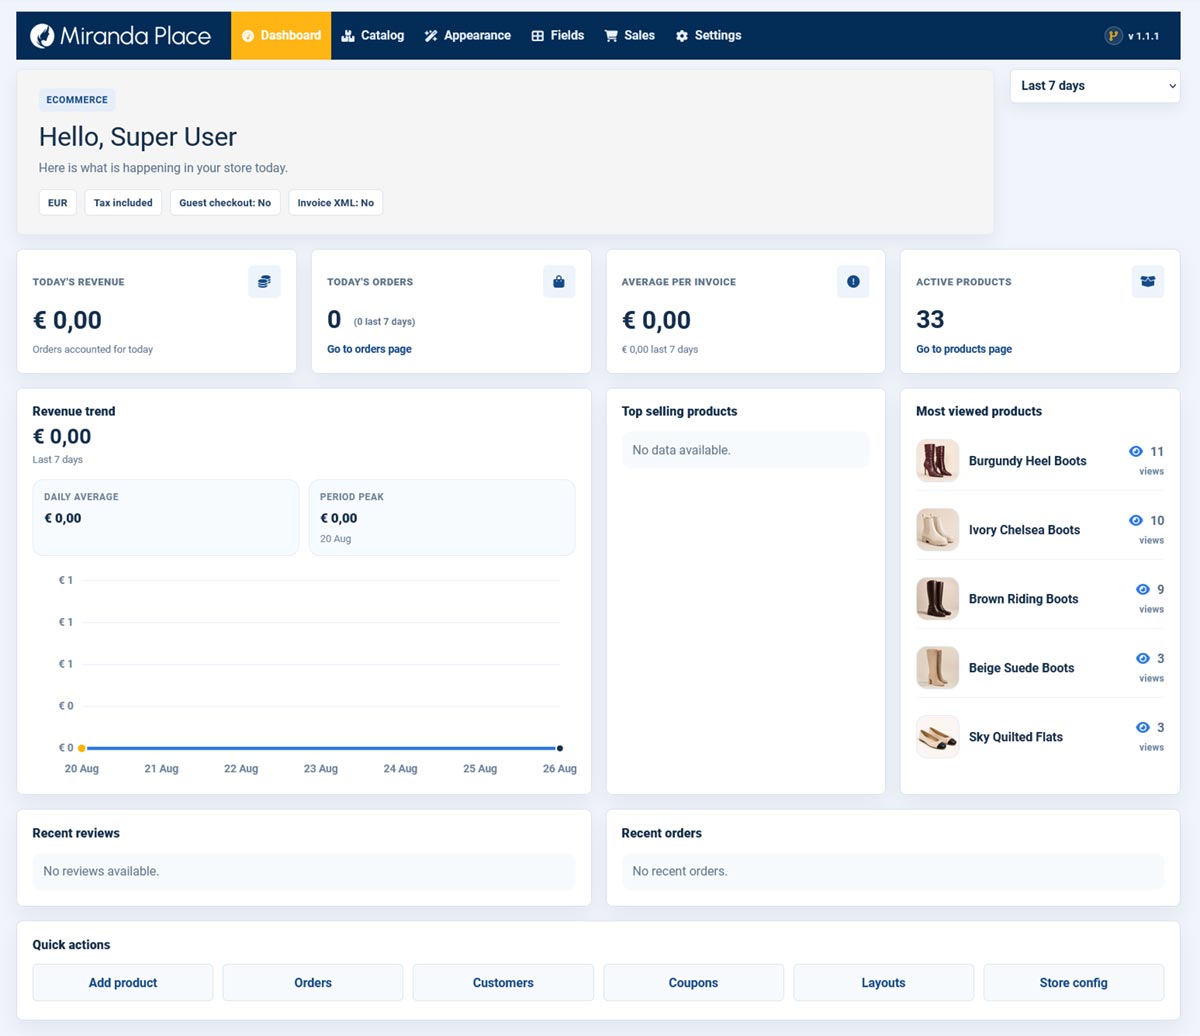
Task: Open the Dashboard menu item
Action: (x=281, y=36)
